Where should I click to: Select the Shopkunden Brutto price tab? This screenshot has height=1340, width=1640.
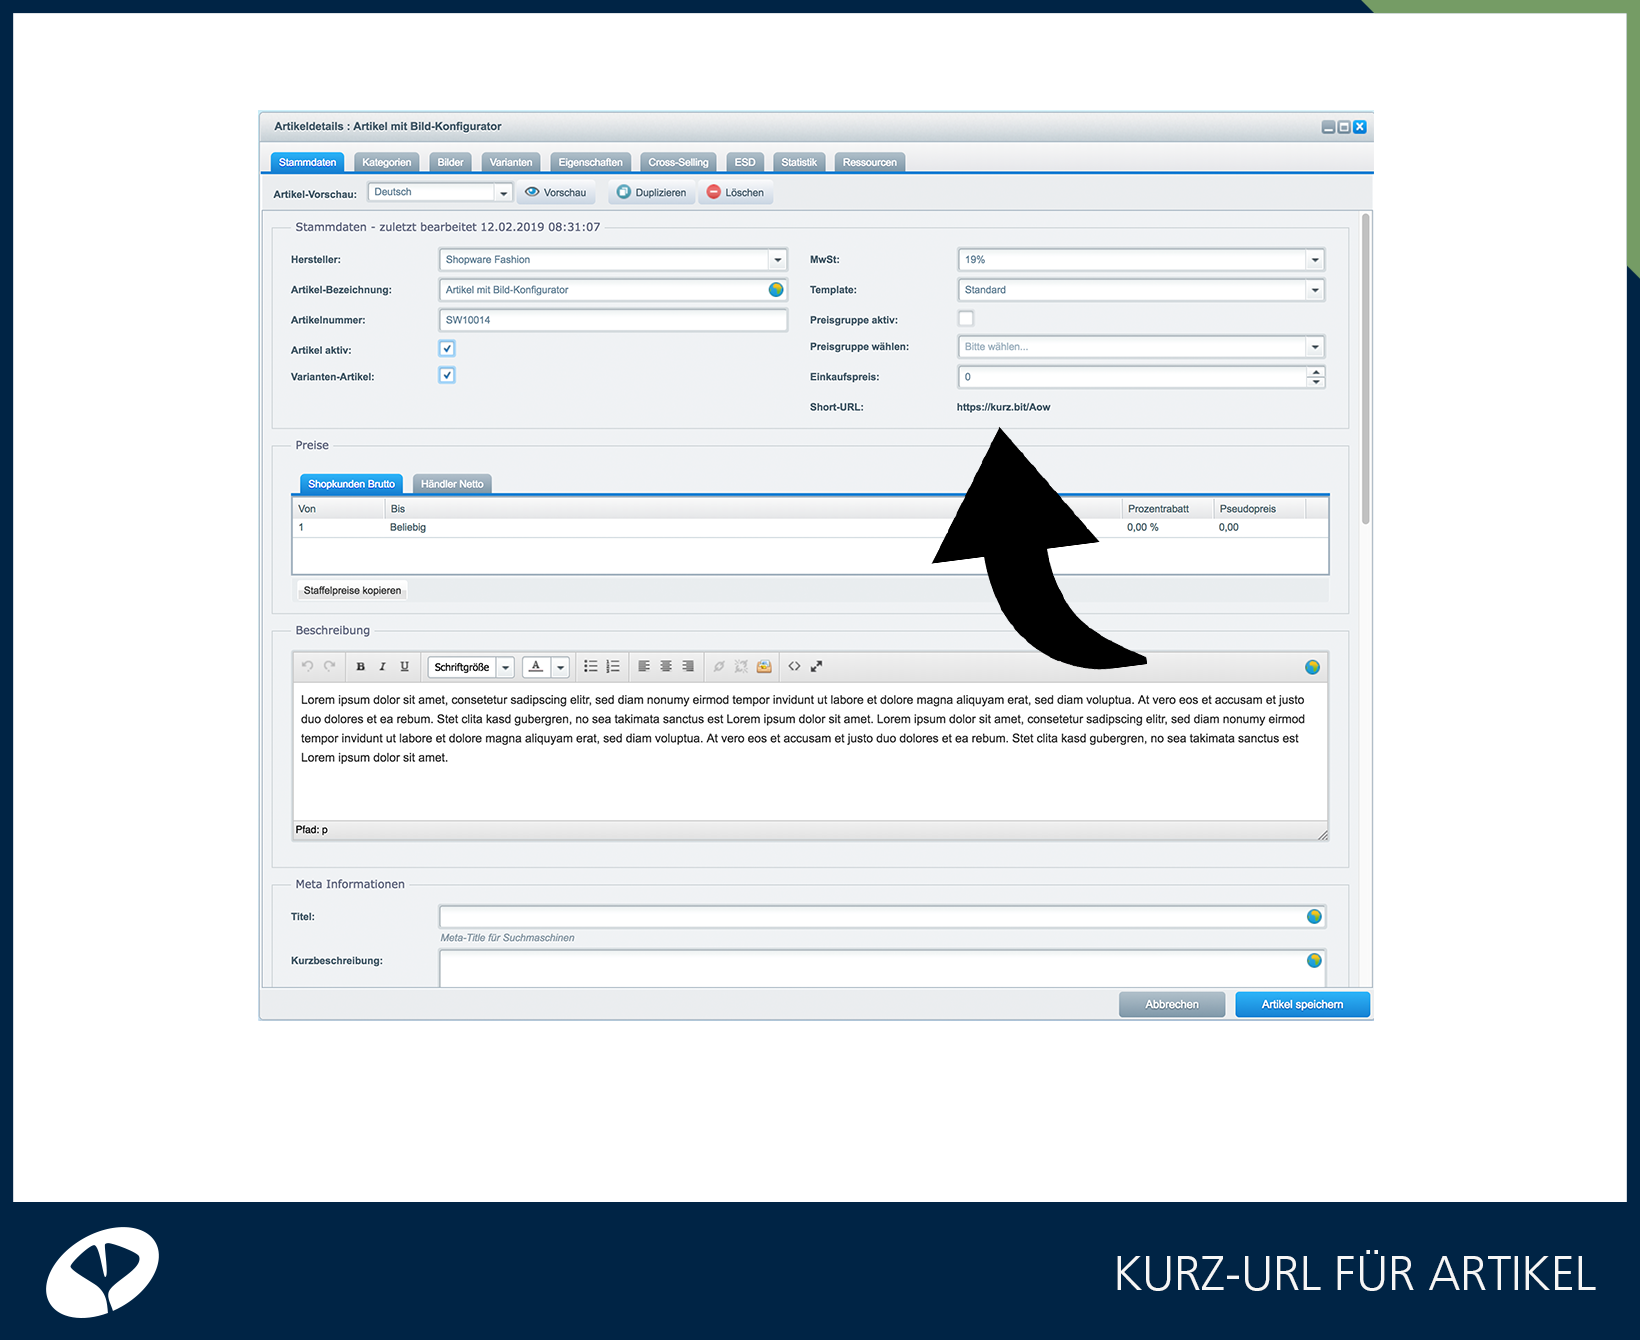click(351, 484)
